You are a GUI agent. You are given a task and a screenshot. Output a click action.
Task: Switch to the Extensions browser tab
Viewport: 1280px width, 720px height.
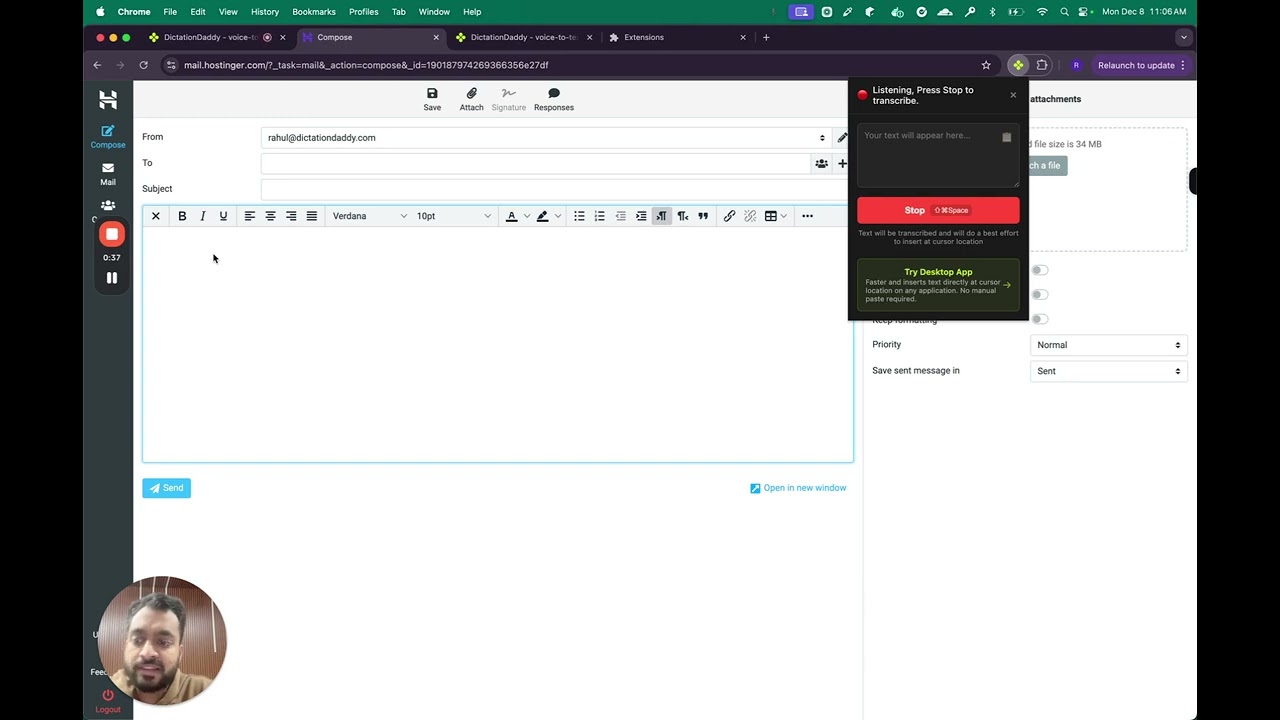(677, 37)
